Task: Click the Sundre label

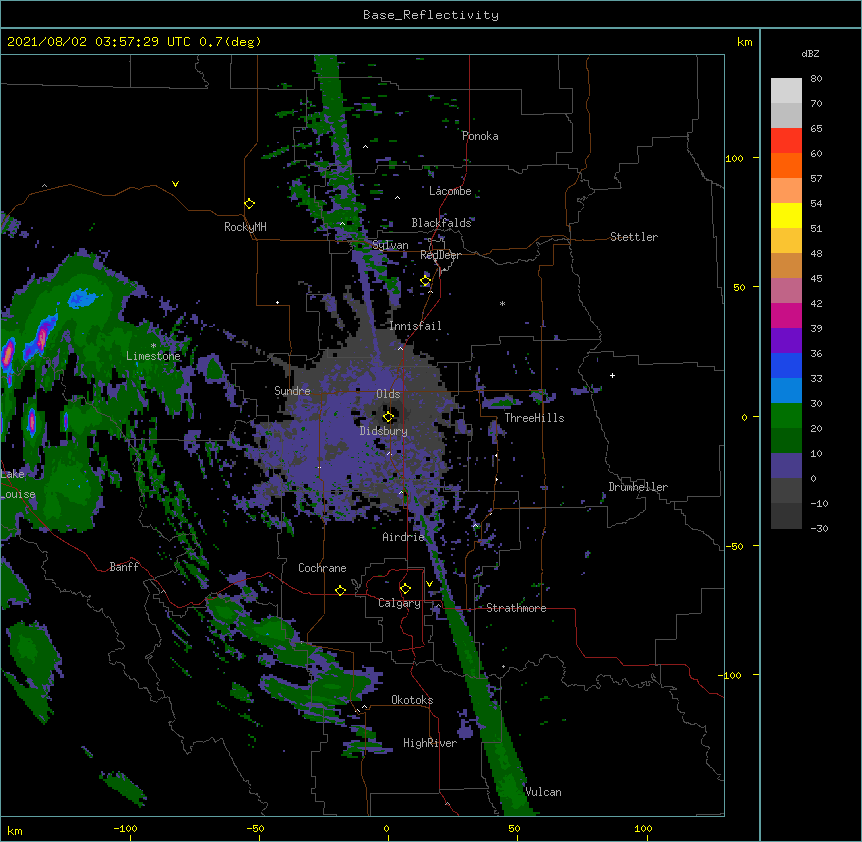Action: pos(292,391)
